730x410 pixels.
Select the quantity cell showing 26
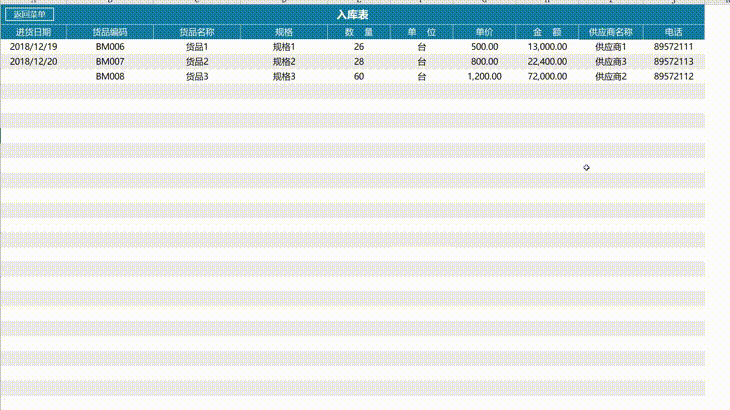[x=359, y=47]
